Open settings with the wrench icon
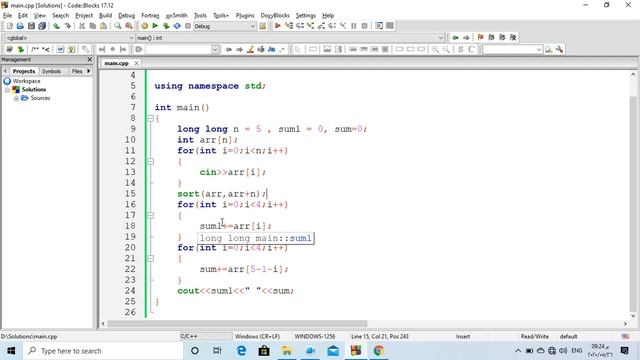The width and height of the screenshot is (640, 360). point(560,49)
